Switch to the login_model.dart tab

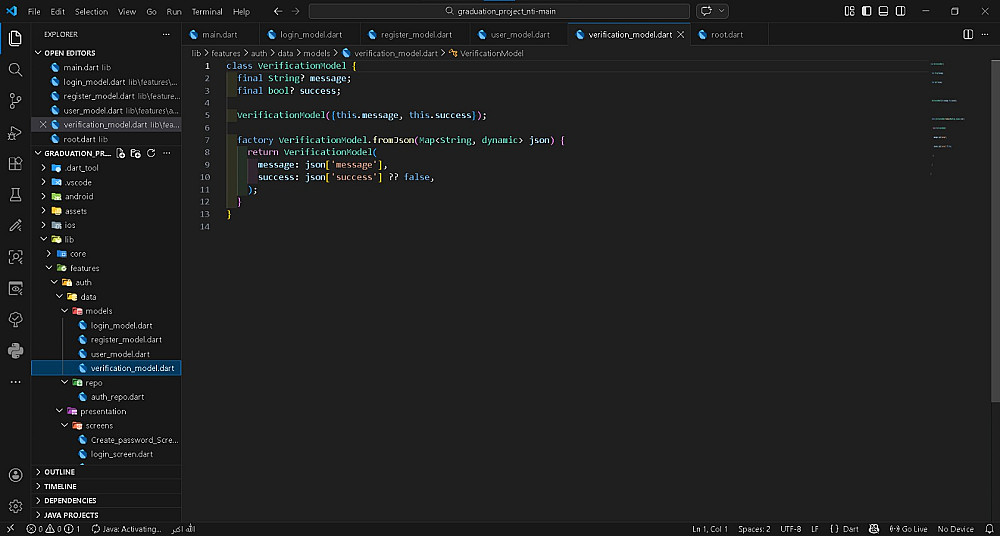[x=310, y=35]
